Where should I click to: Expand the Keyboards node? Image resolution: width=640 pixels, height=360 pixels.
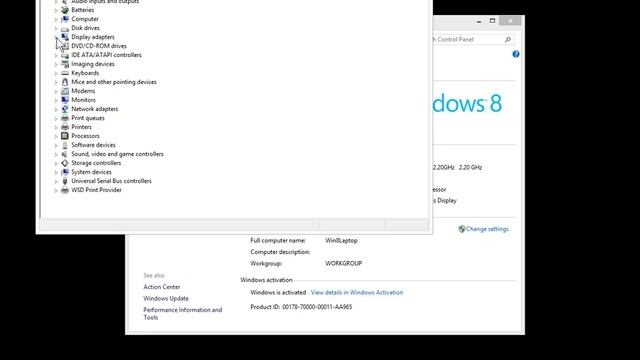click(x=56, y=73)
